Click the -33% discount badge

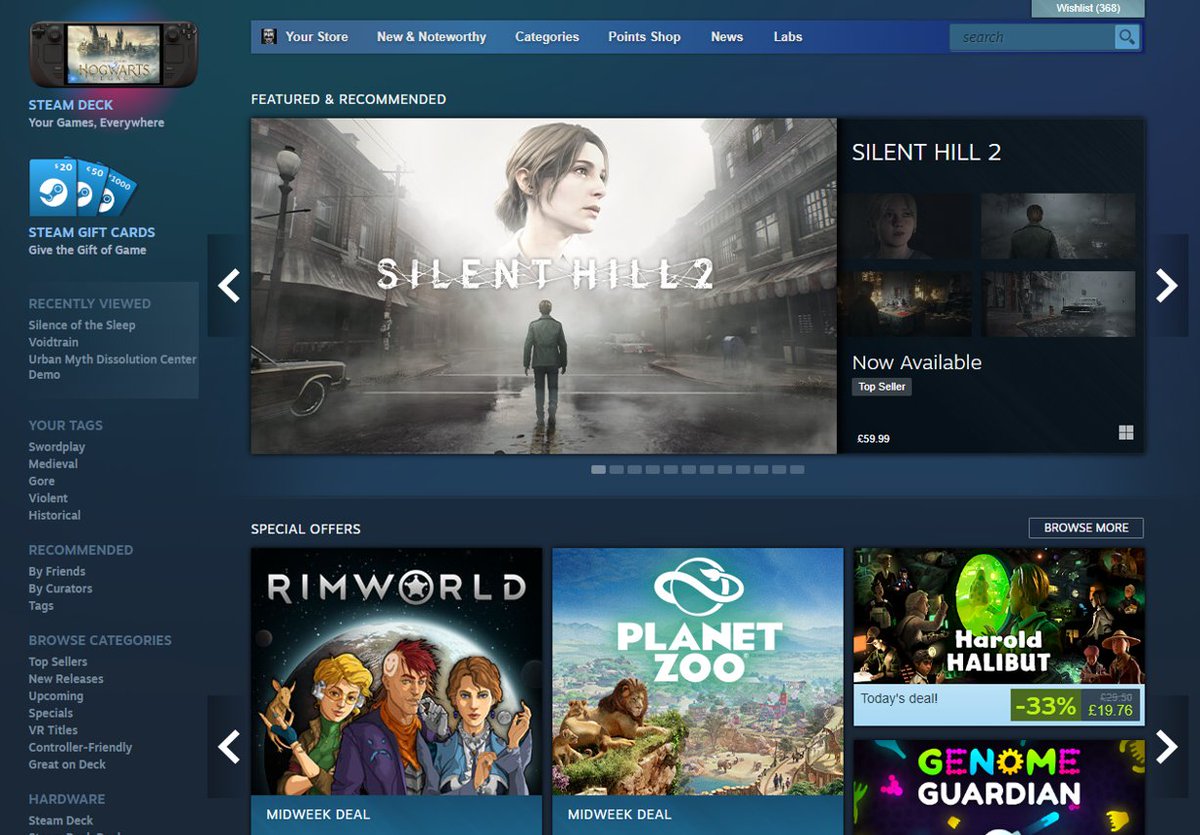tap(1045, 705)
